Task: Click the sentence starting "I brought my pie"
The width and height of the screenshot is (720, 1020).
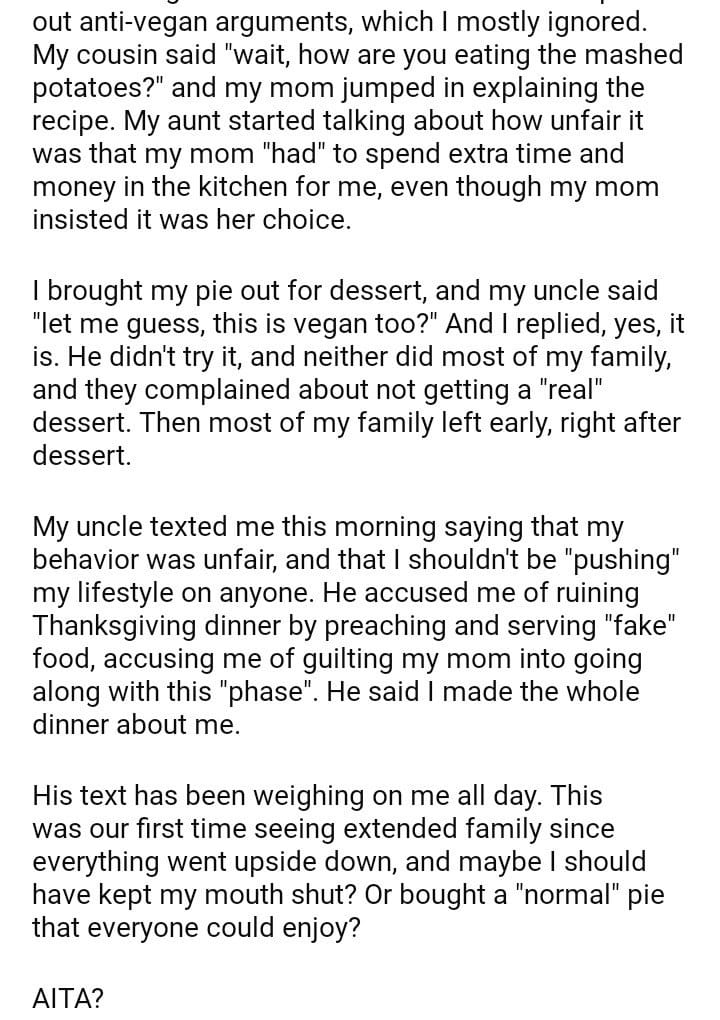Action: point(200,291)
